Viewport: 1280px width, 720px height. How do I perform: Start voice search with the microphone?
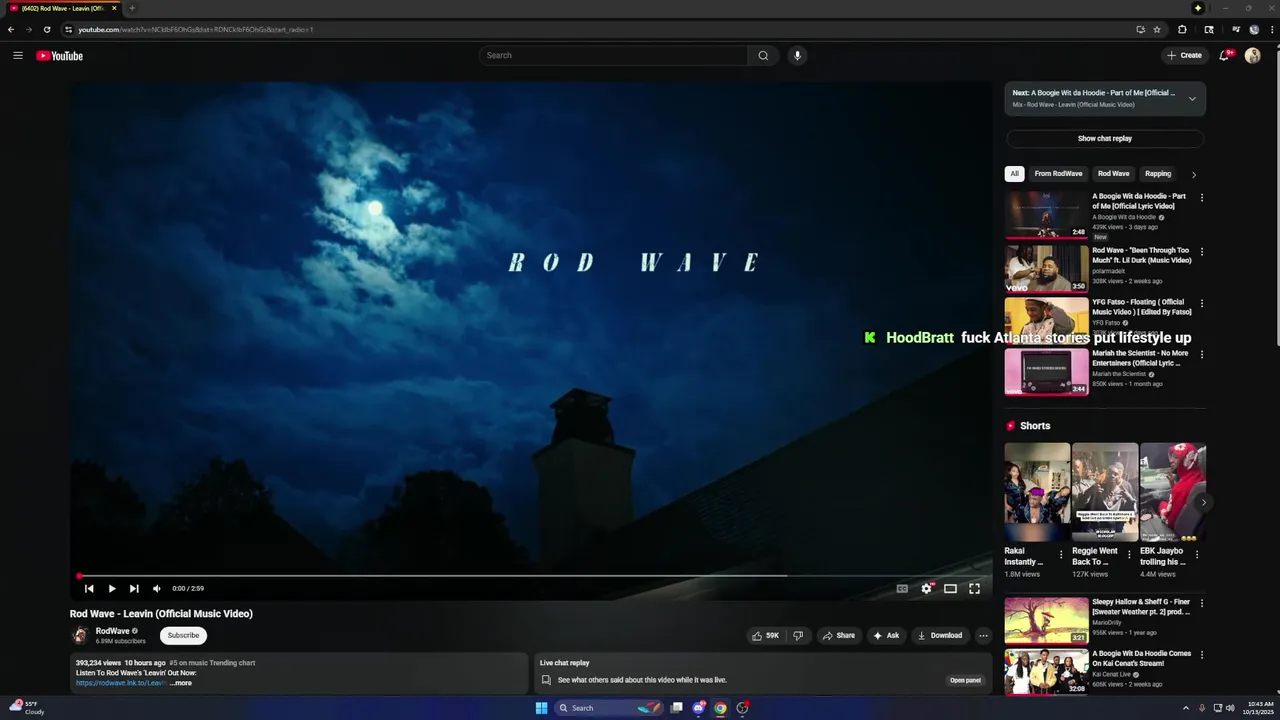pos(797,55)
